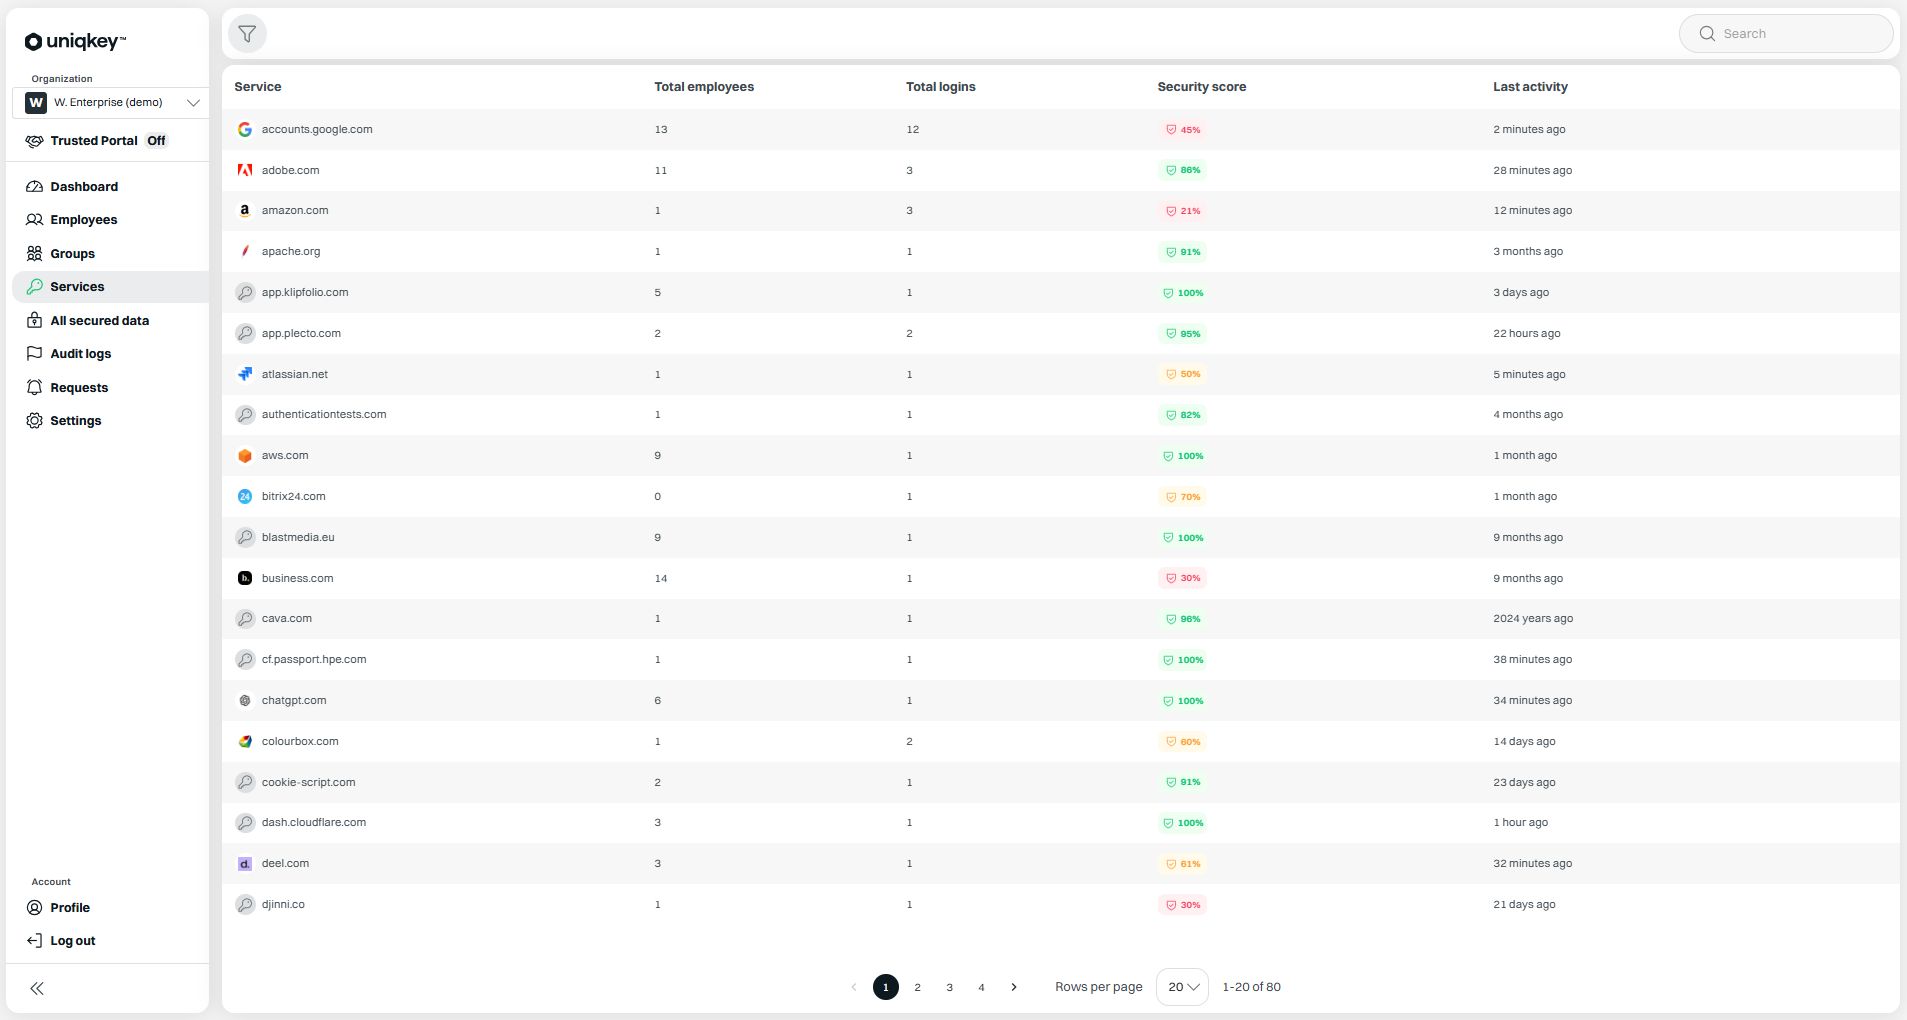Open the blastmedia.eu service name
Viewport: 1907px width, 1020px height.
[298, 538]
